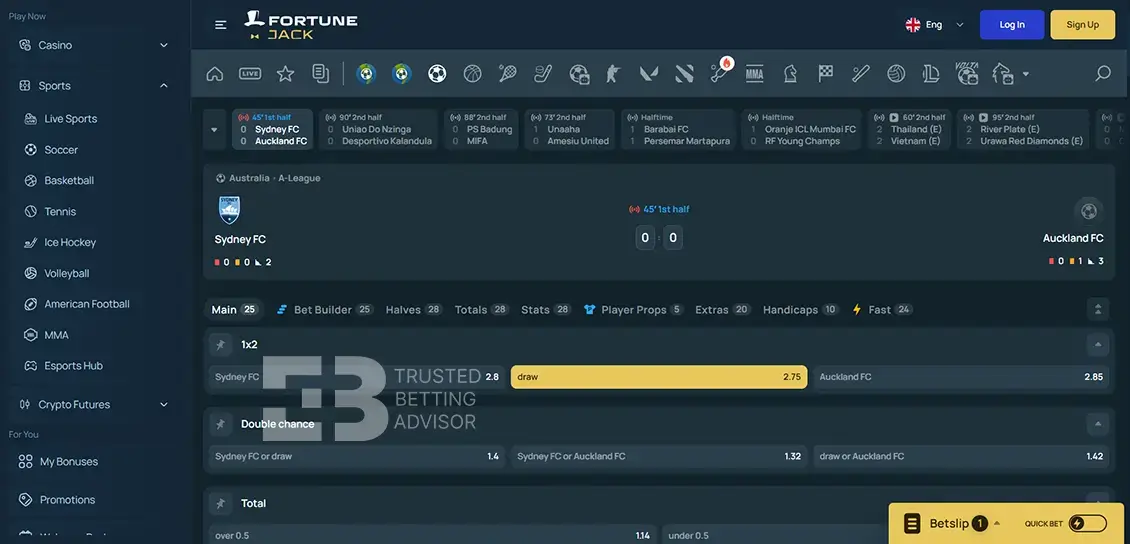This screenshot has height=544, width=1130.
Task: Collapse the Double chance market section
Action: [1098, 424]
